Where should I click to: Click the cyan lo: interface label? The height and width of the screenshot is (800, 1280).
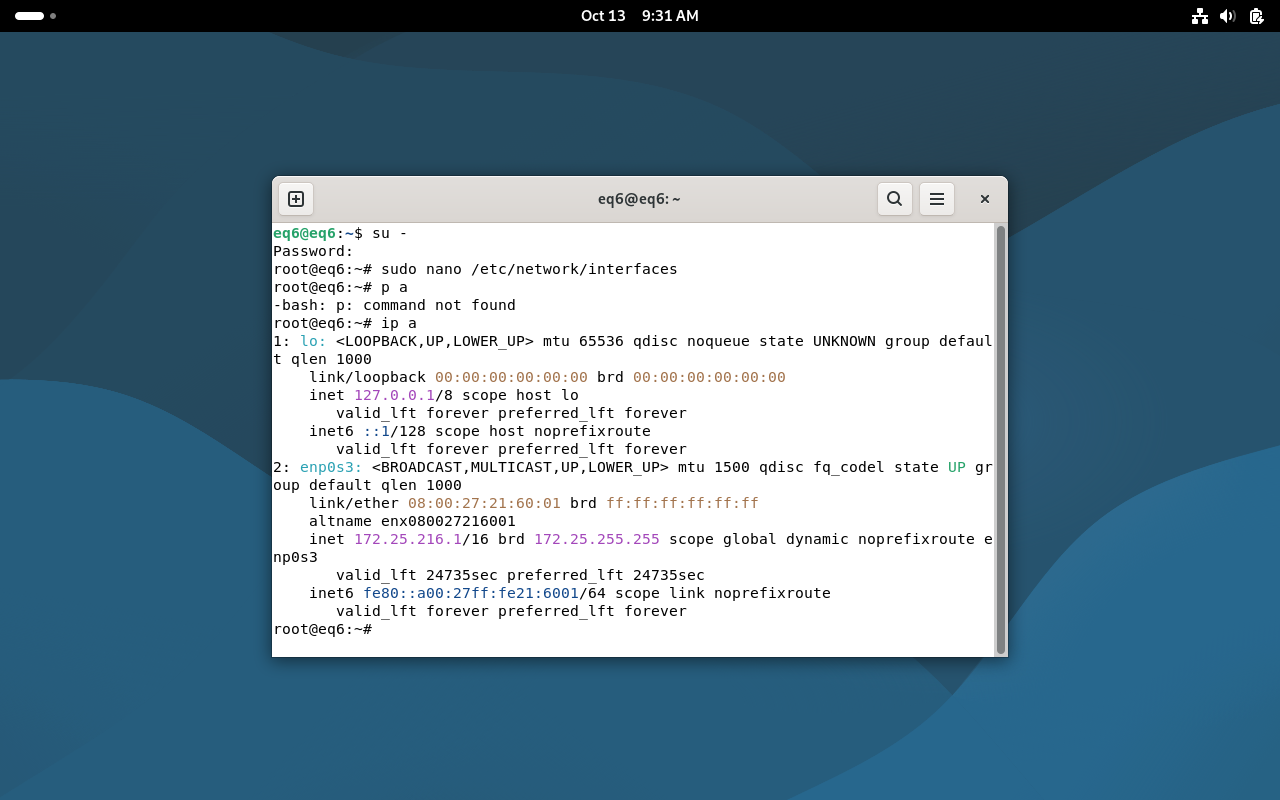pos(313,341)
